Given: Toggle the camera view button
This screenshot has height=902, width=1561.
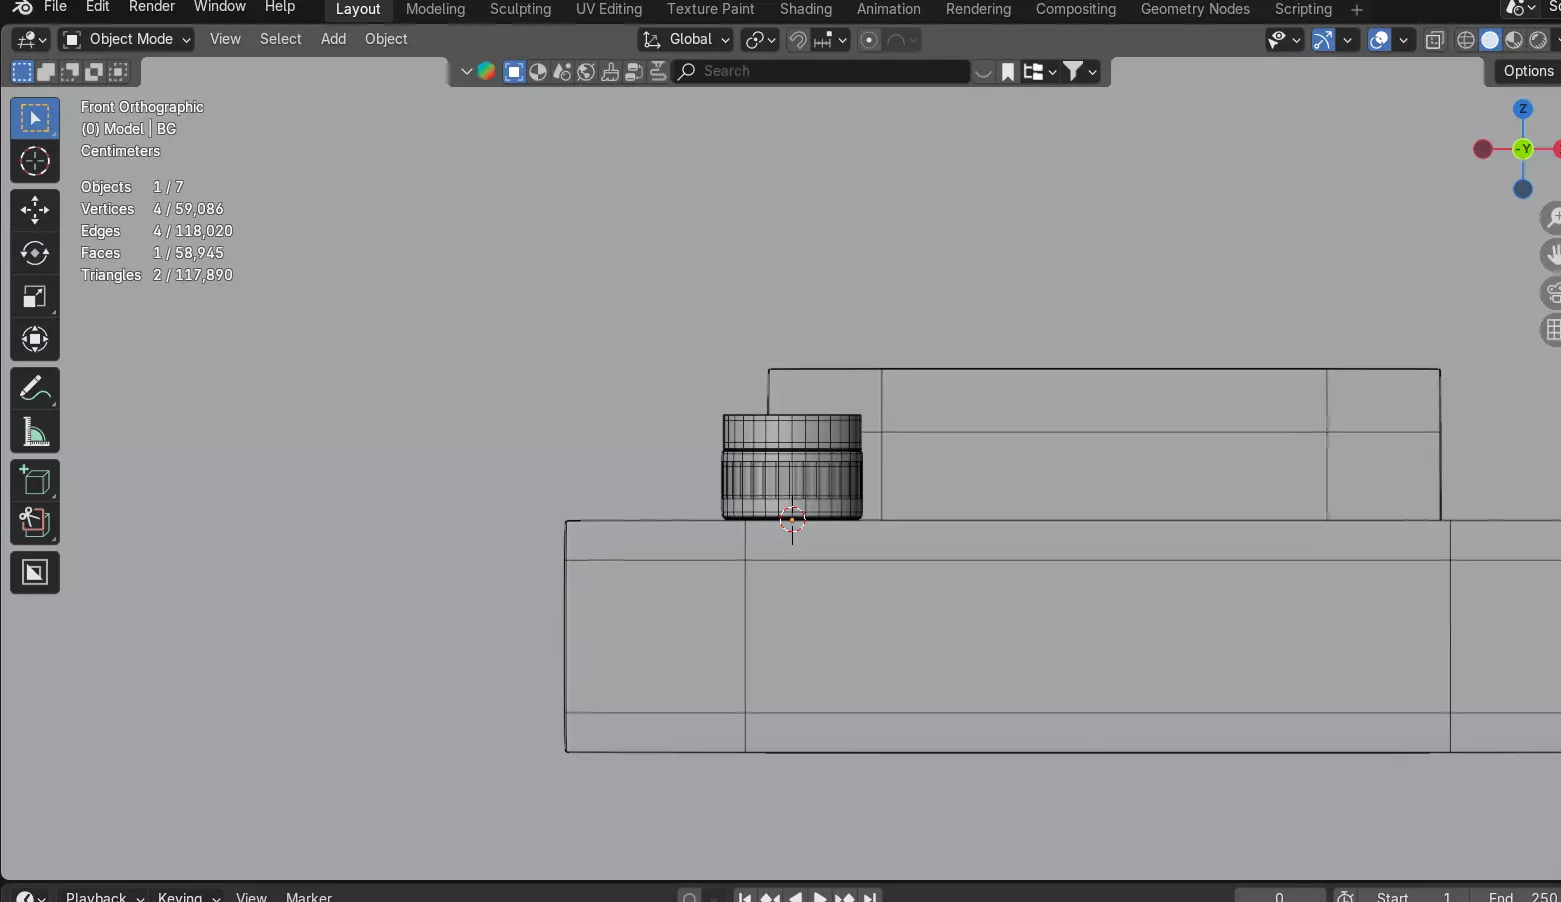Looking at the screenshot, I should 1551,293.
